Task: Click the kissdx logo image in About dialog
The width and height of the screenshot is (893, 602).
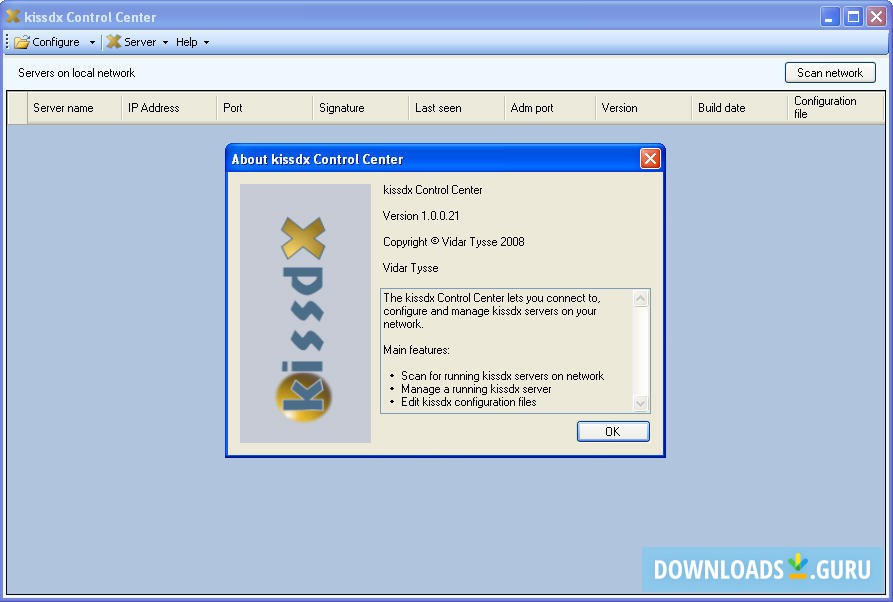Action: pyautogui.click(x=305, y=313)
